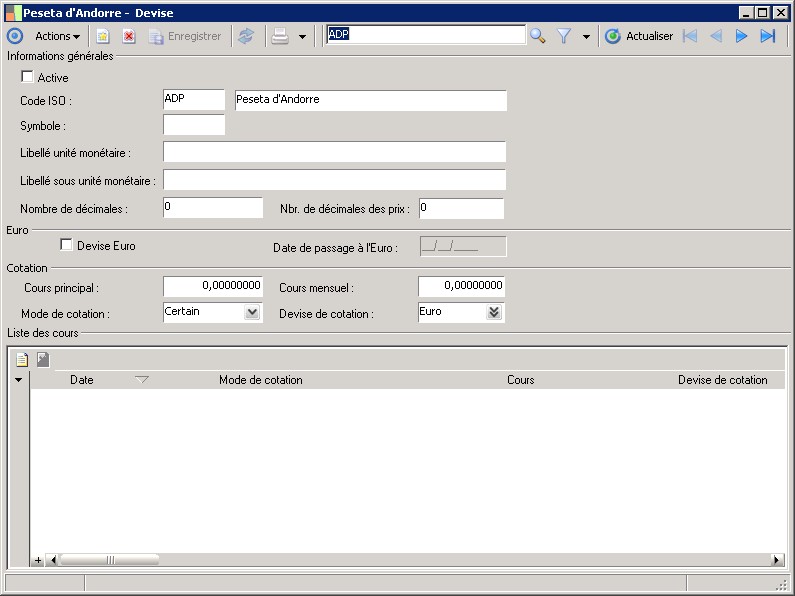Click the print icon in toolbar
Image resolution: width=795 pixels, height=596 pixels.
click(281, 36)
